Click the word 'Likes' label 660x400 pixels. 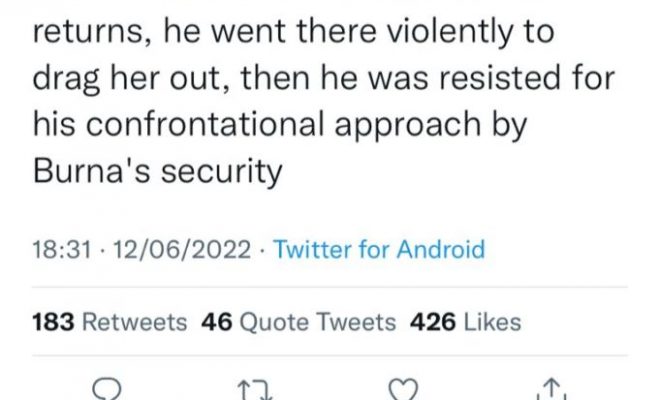click(x=493, y=322)
